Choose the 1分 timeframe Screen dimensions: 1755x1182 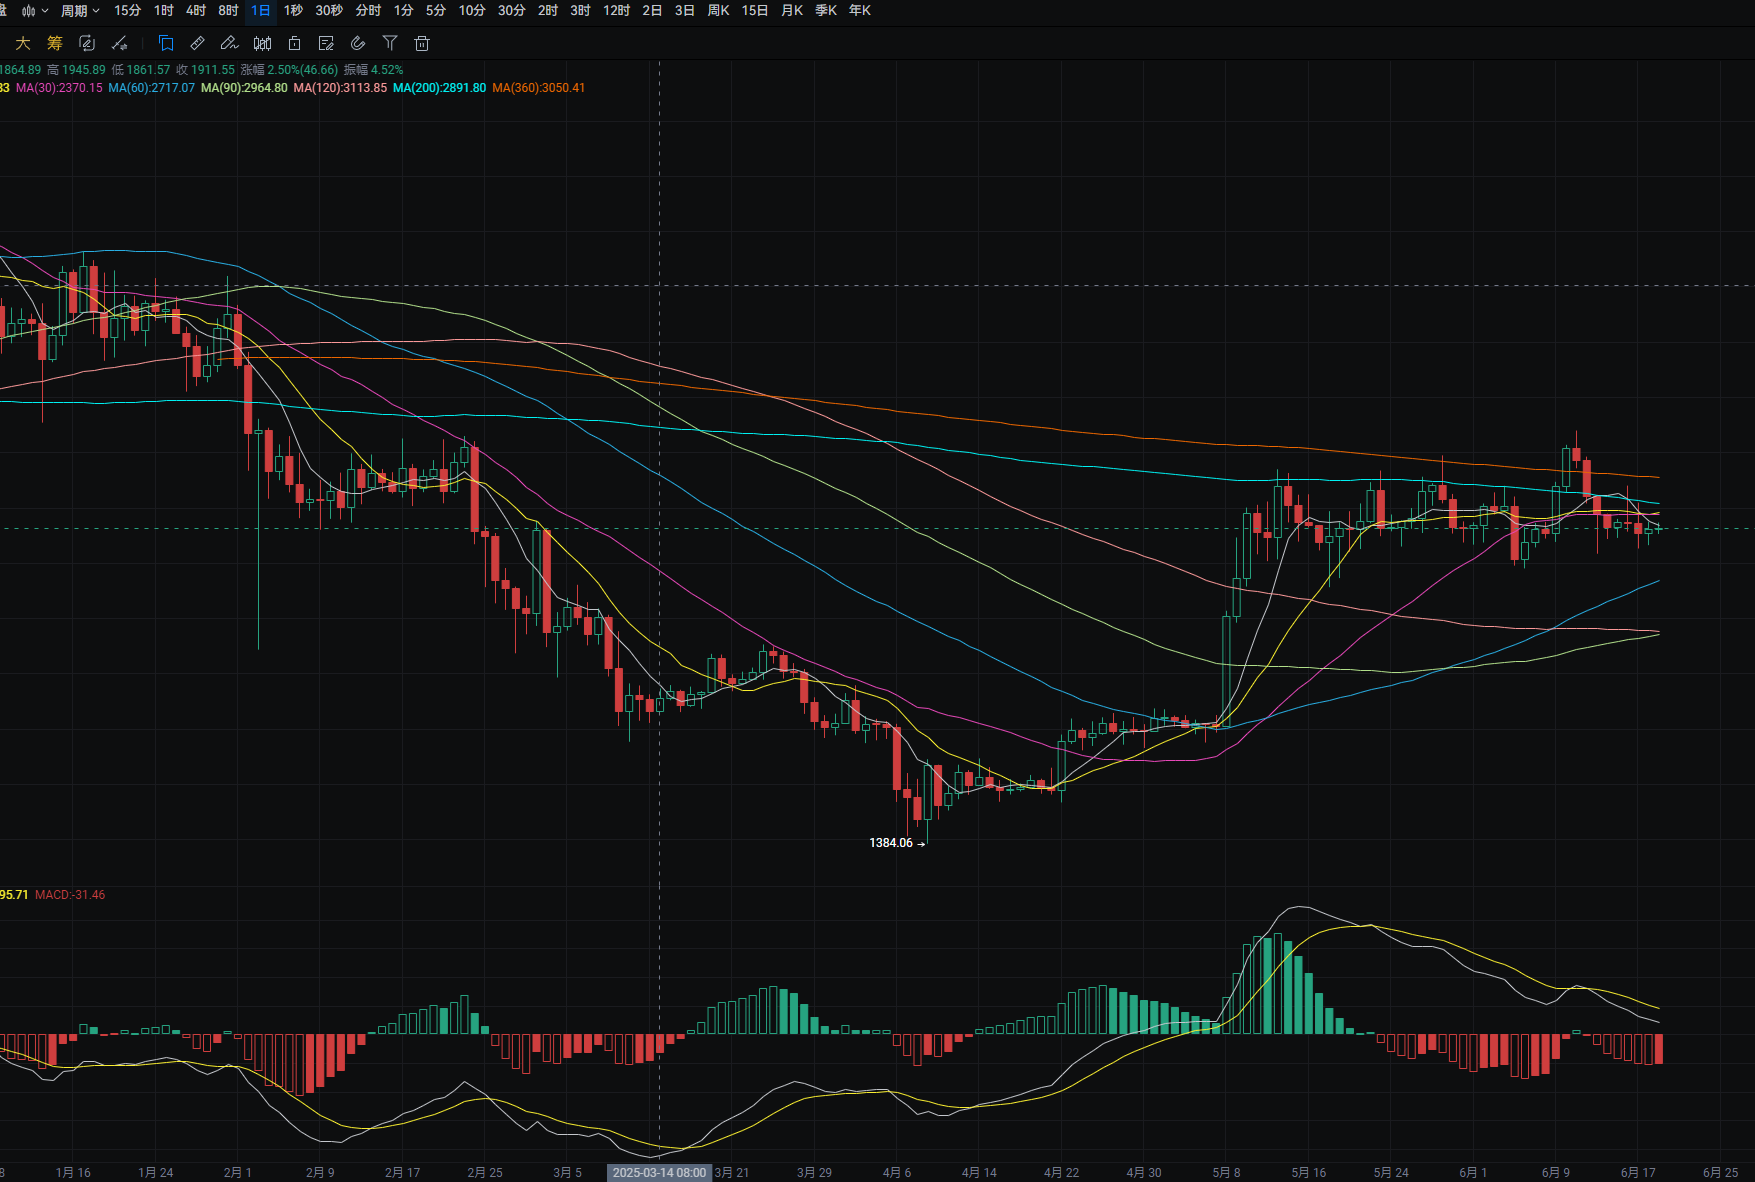coord(403,11)
